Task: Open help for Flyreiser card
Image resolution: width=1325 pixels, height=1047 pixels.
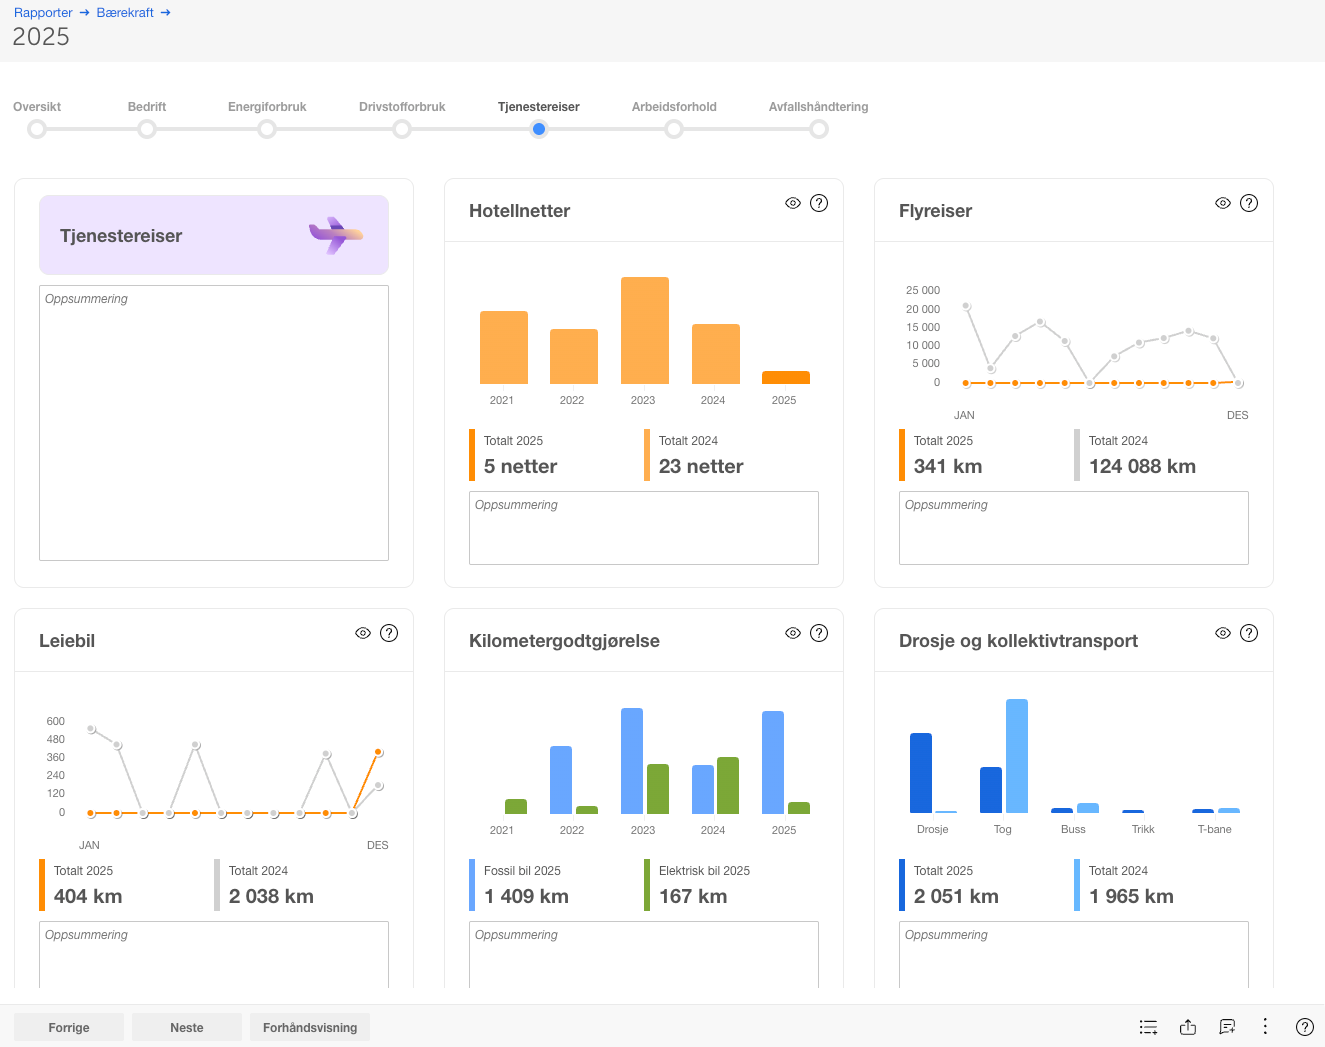Action: click(x=1249, y=203)
